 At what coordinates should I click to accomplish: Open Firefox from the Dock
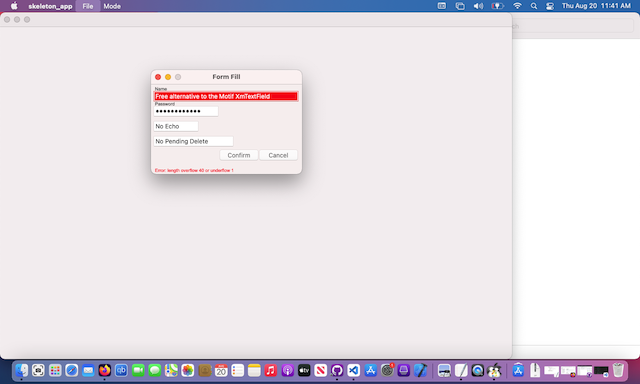105,370
